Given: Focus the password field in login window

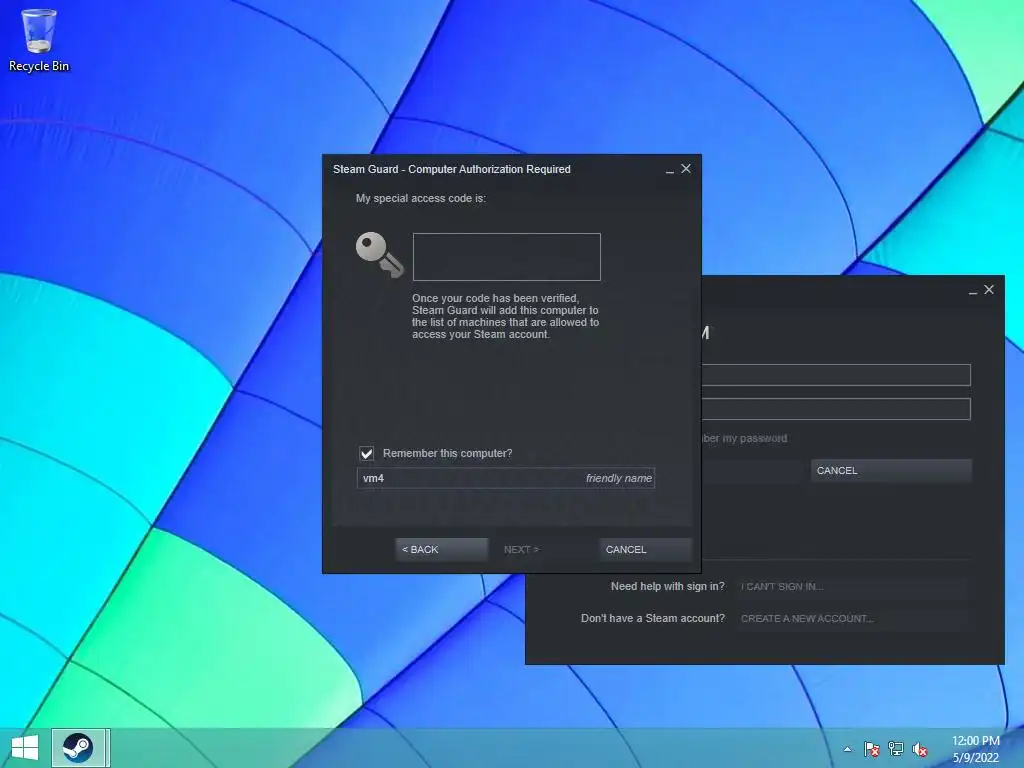Looking at the screenshot, I should 836,409.
